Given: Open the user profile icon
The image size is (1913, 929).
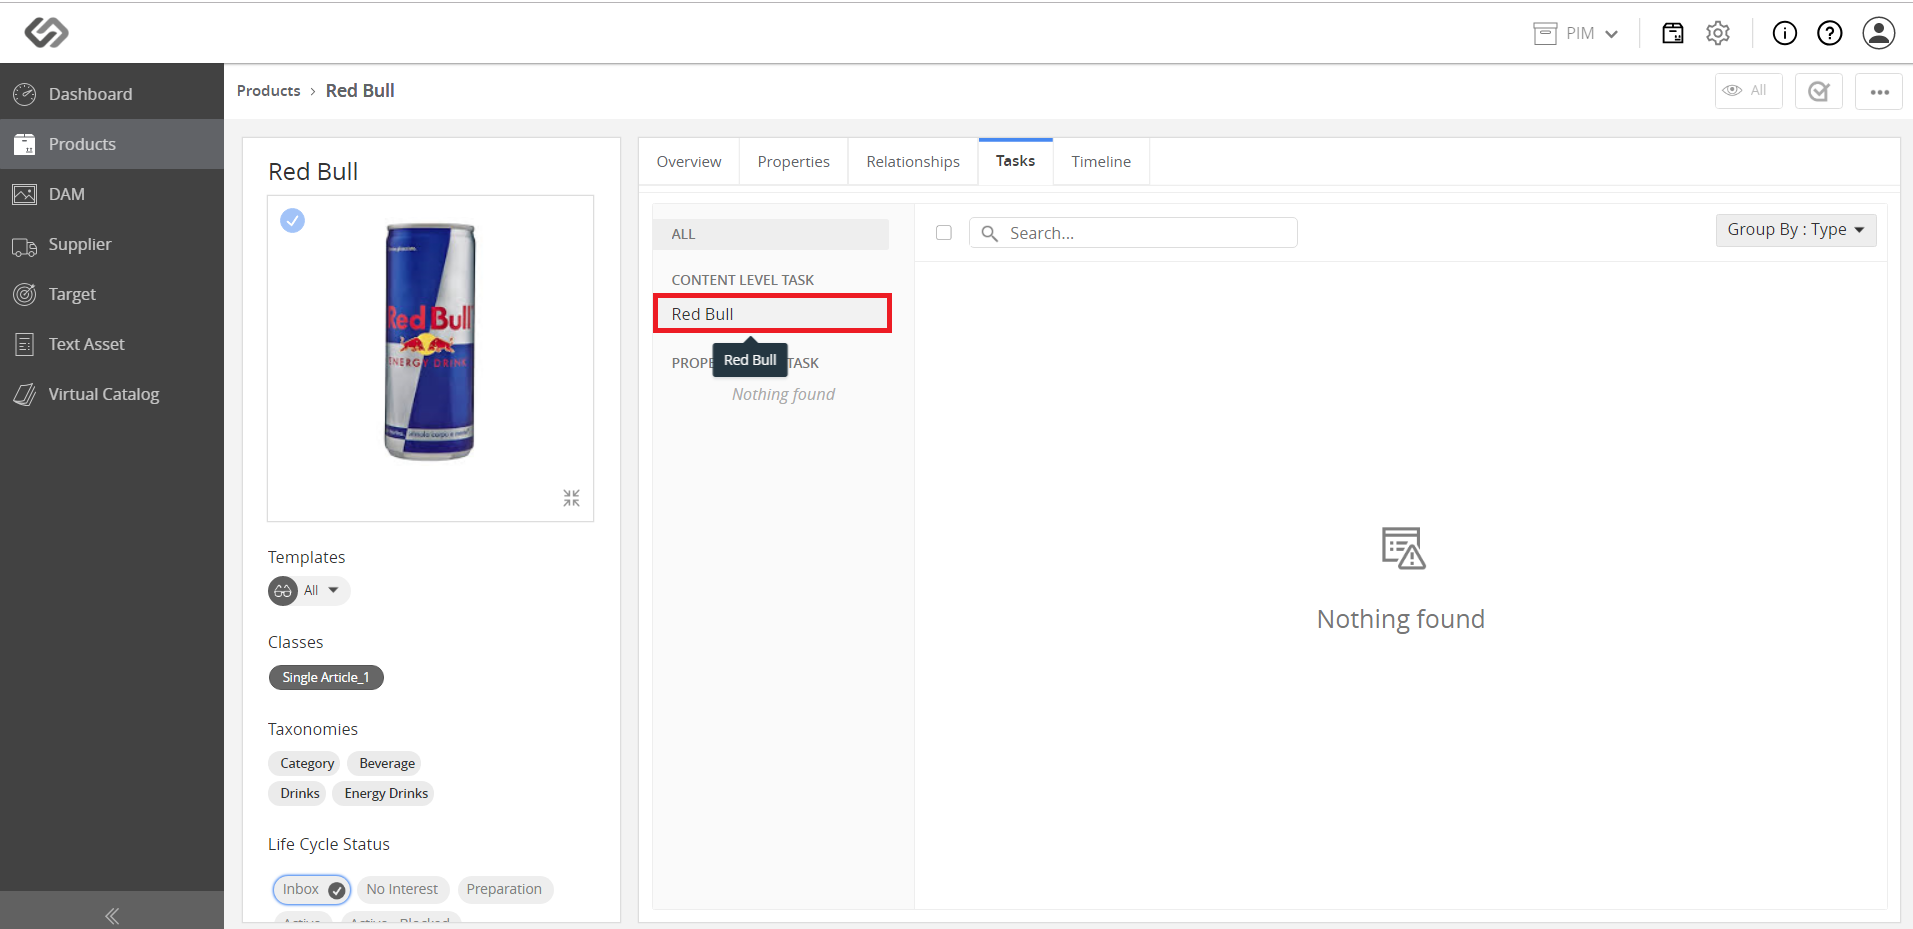Looking at the screenshot, I should pos(1879,33).
